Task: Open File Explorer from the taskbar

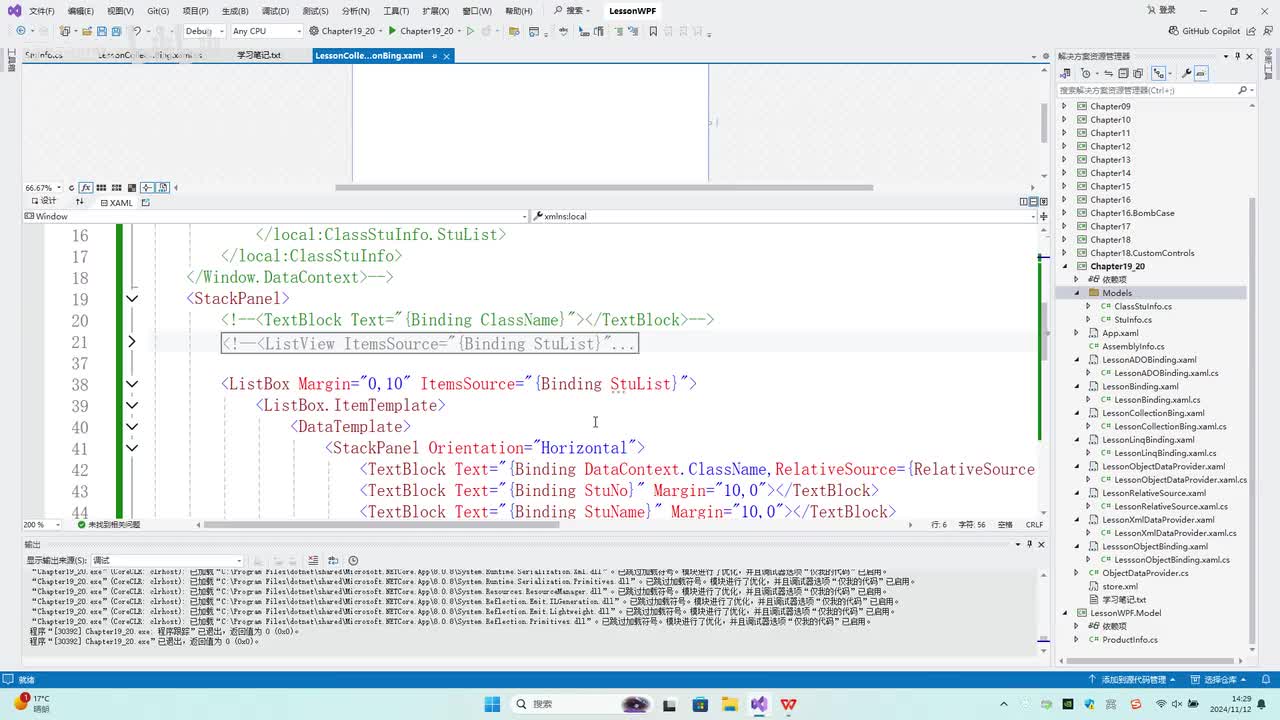Action: (x=729, y=704)
